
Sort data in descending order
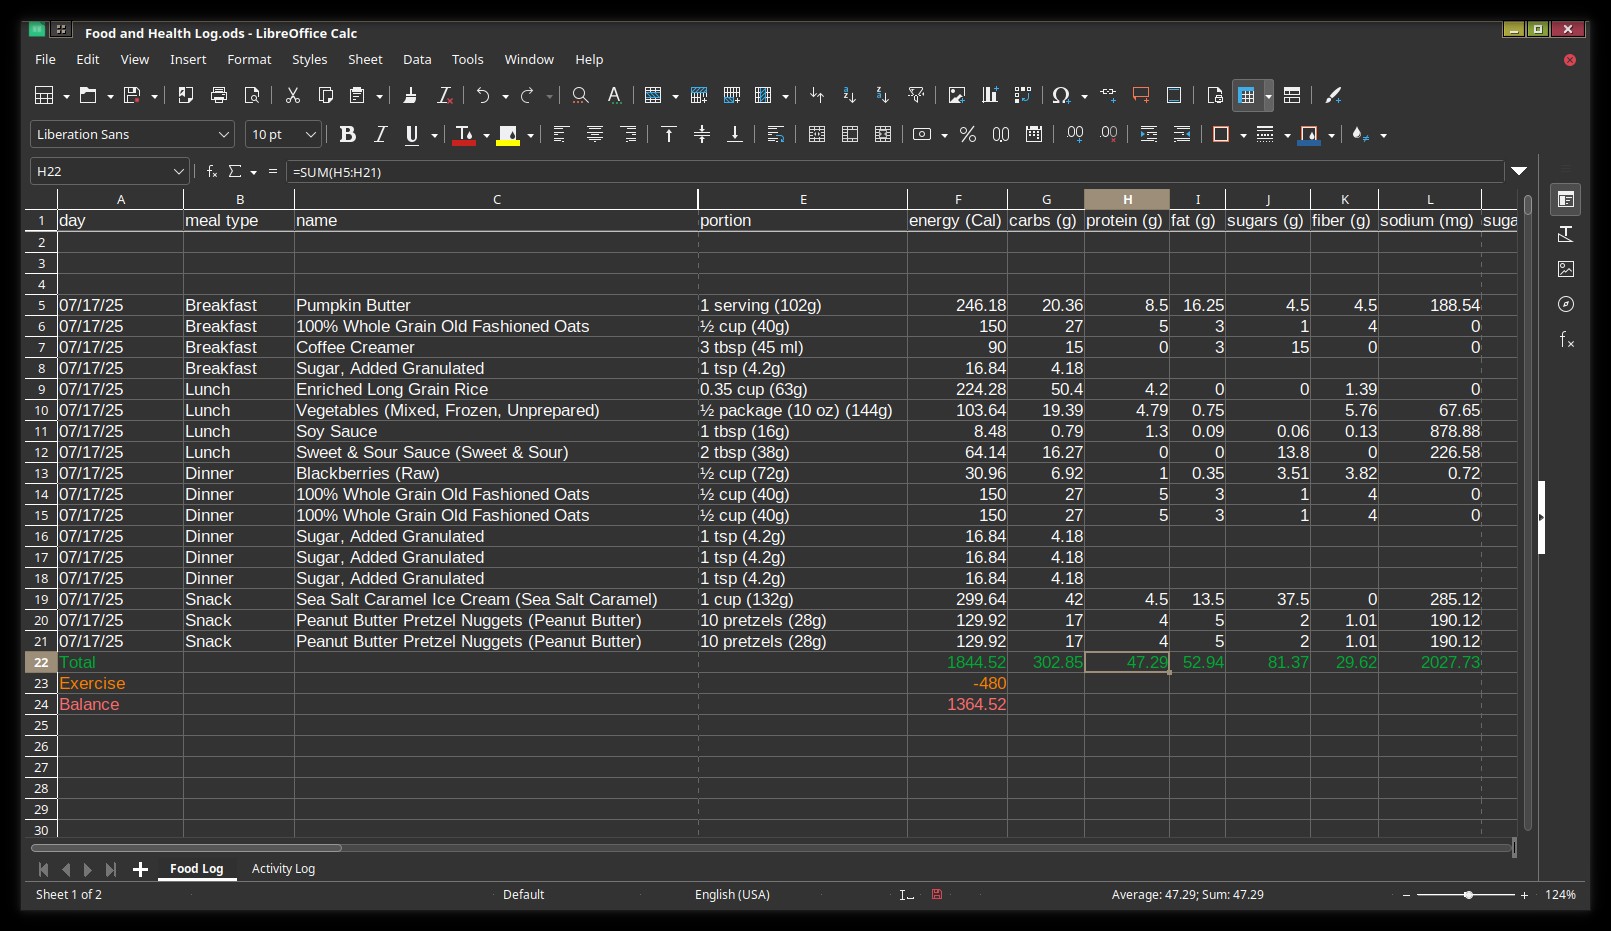882,95
